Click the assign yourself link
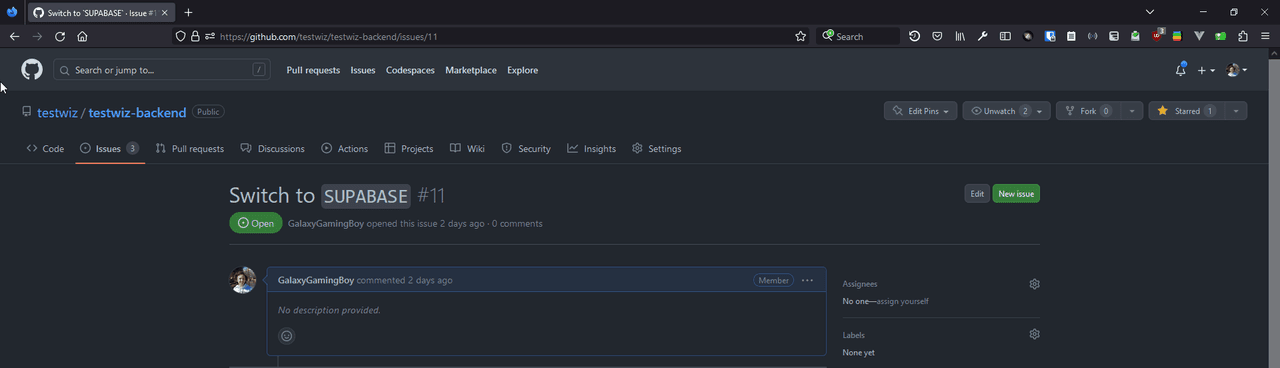 click(x=903, y=301)
